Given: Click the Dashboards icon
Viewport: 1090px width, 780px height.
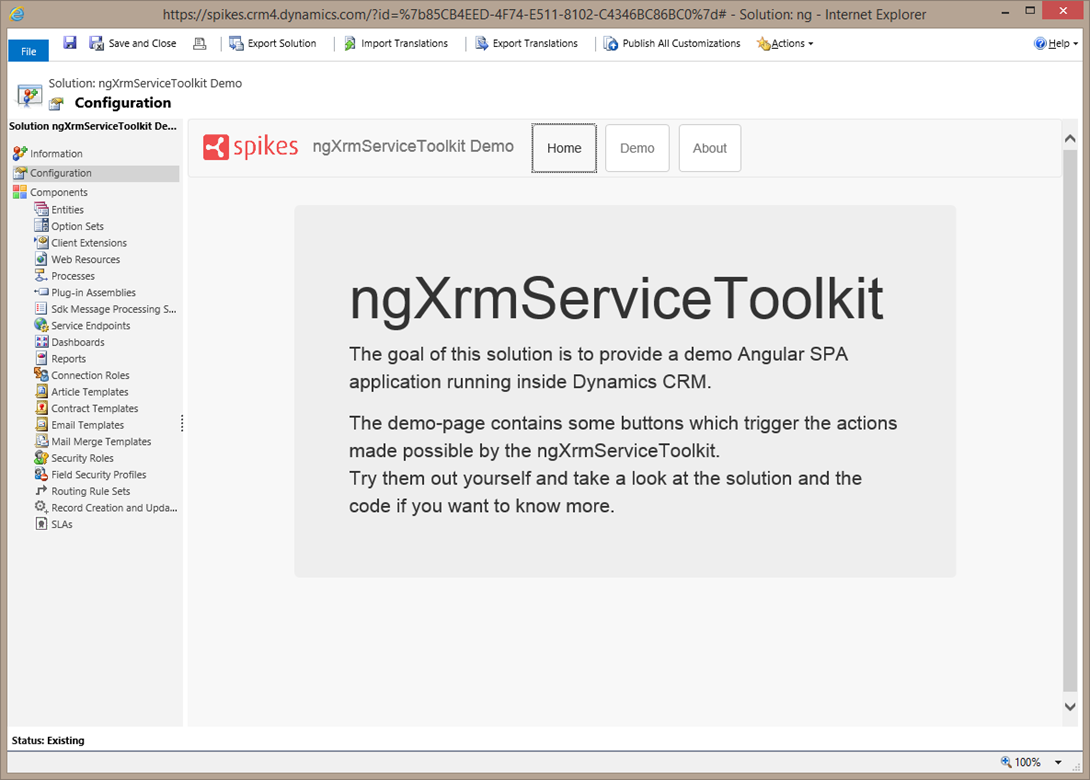Looking at the screenshot, I should [x=42, y=341].
